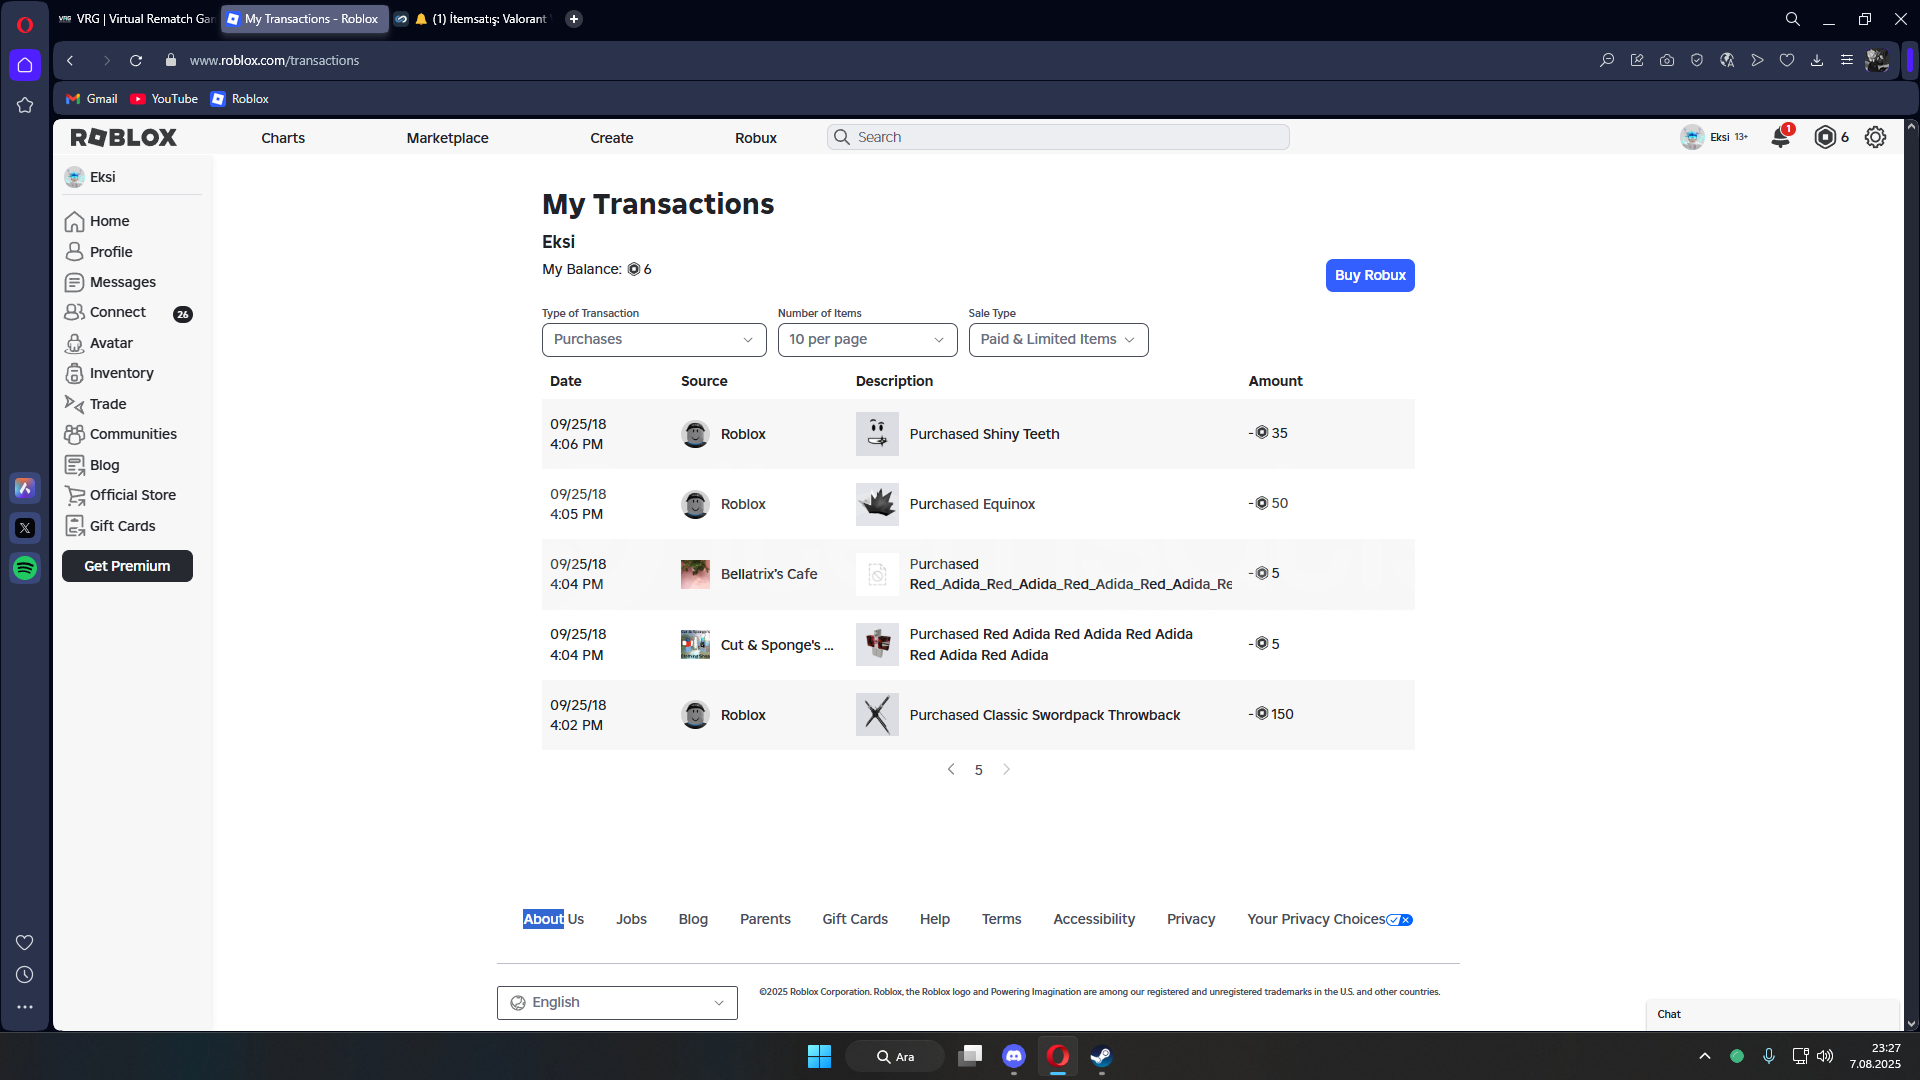Click Windows taskbar search box Ara
Viewport: 1920px width, 1080px height.
coord(895,1056)
